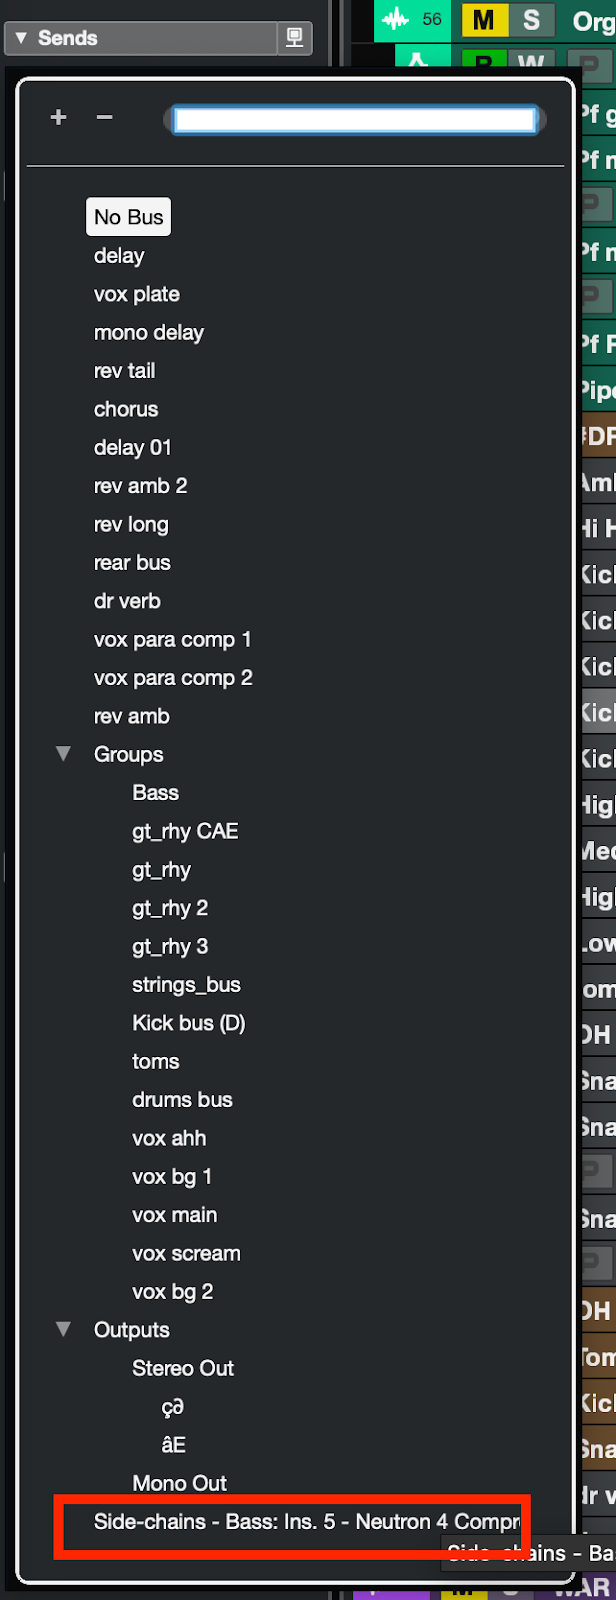Image resolution: width=616 pixels, height=1600 pixels.
Task: Select the No Bus entry
Action: click(x=129, y=217)
